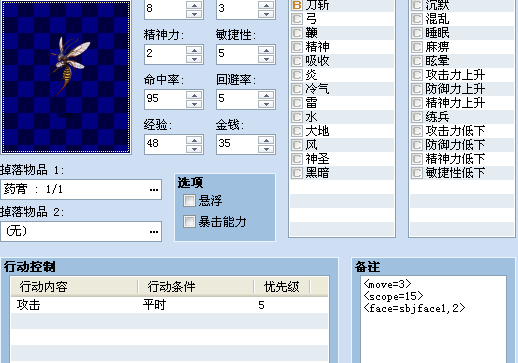Click the 优先级 column header
Image resolution: width=518 pixels, height=363 pixels.
coord(282,286)
